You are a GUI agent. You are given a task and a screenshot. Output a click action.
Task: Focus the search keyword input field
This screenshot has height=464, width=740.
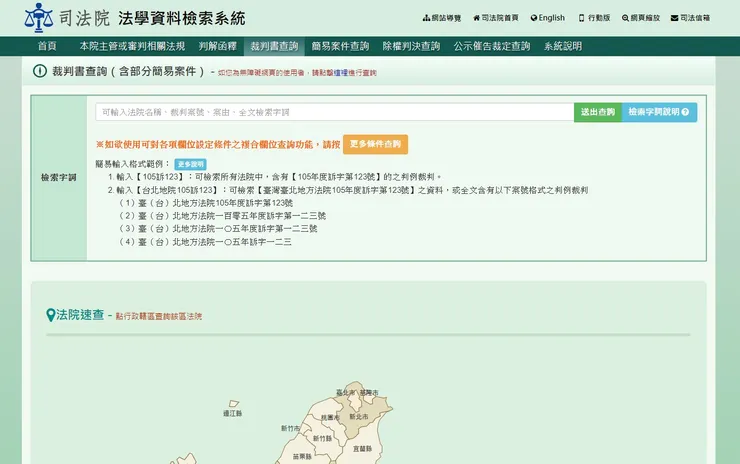335,112
